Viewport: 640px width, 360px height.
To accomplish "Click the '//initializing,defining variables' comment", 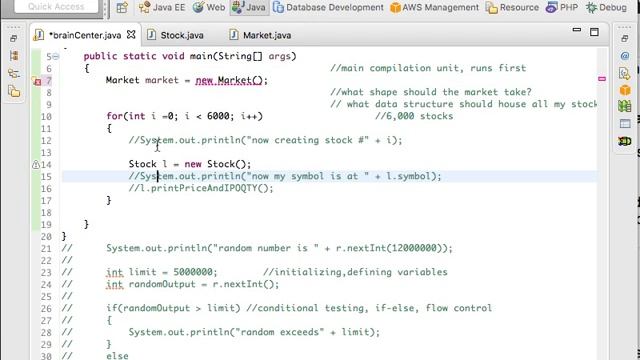I will click(355, 272).
